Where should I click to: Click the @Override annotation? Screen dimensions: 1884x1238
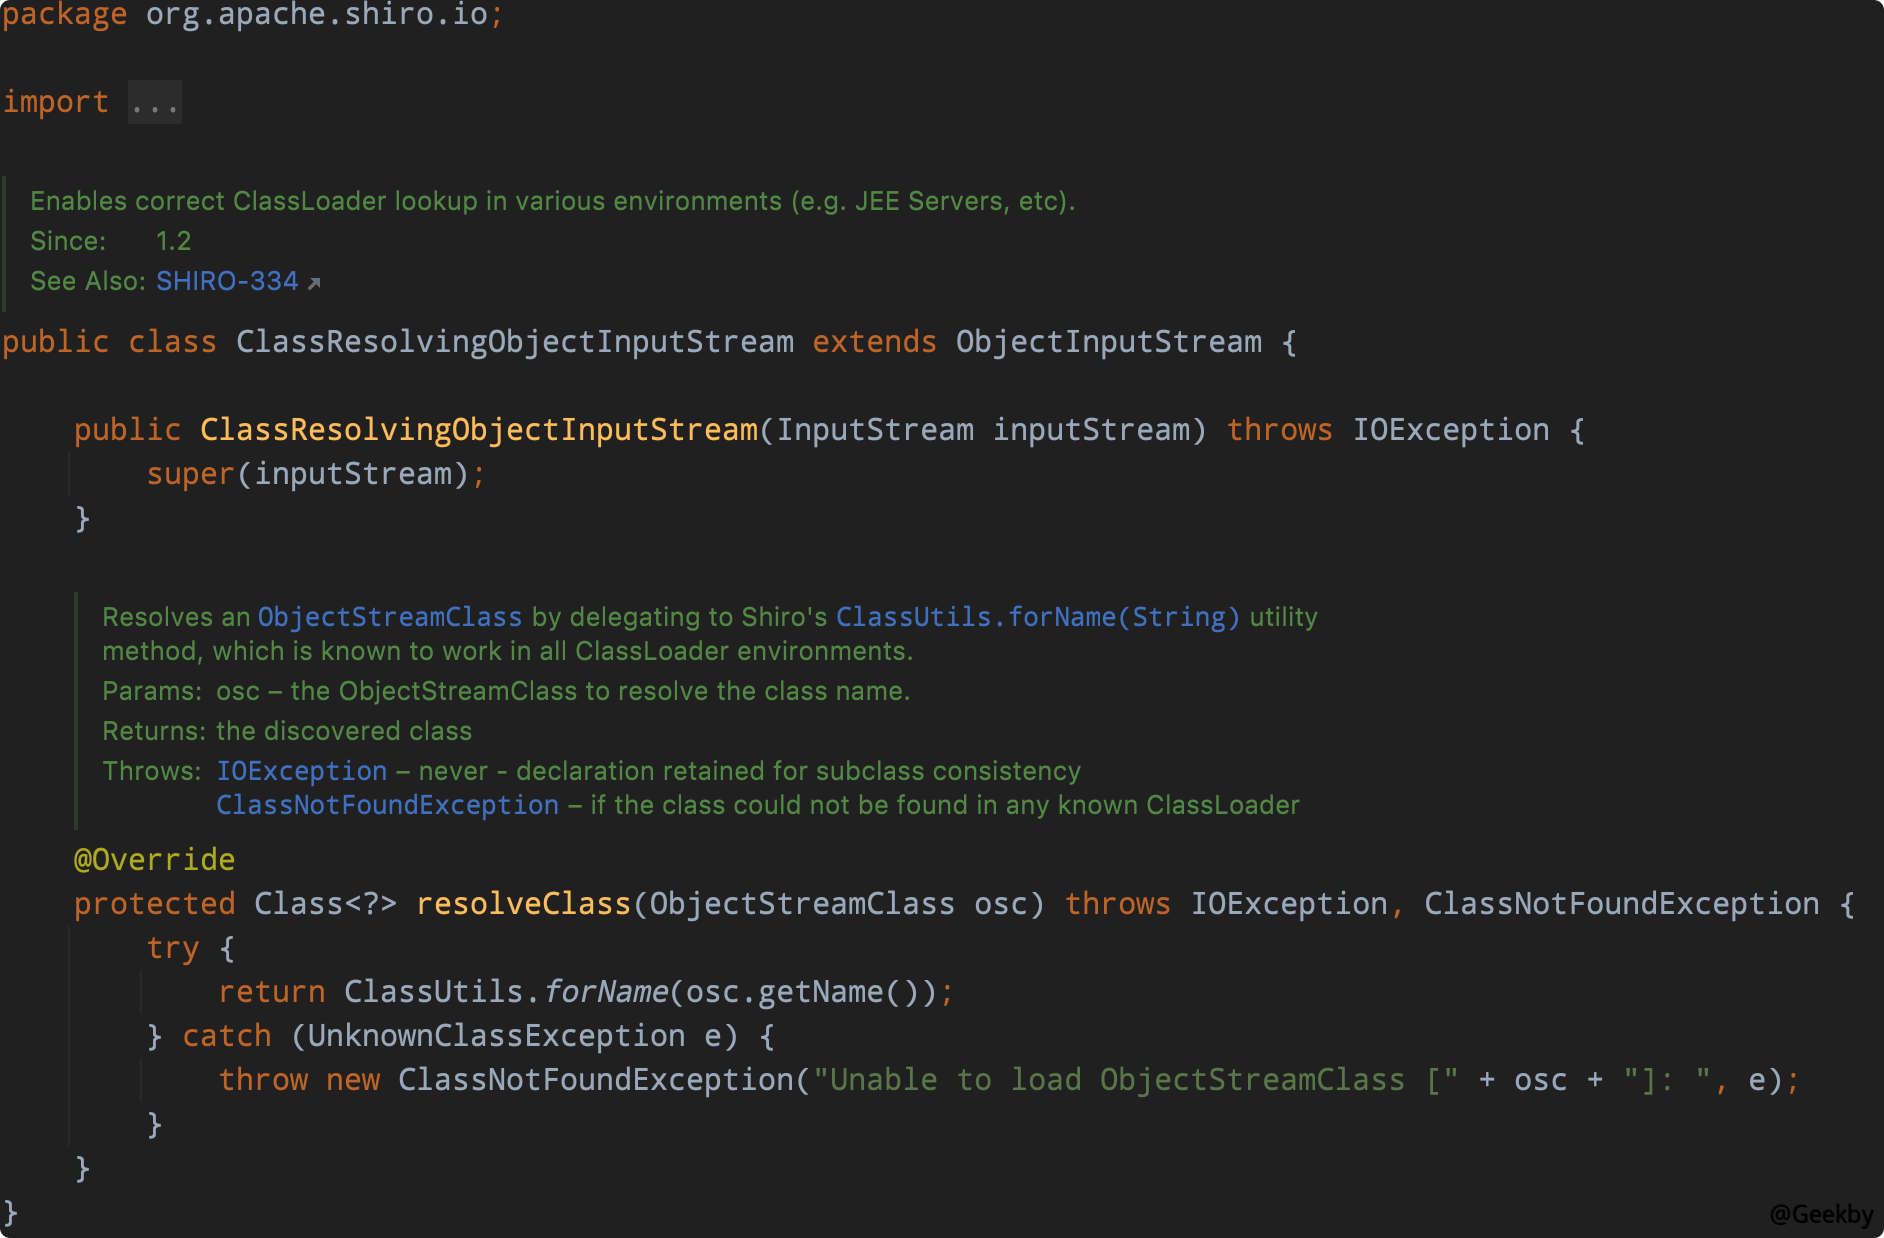pos(154,859)
